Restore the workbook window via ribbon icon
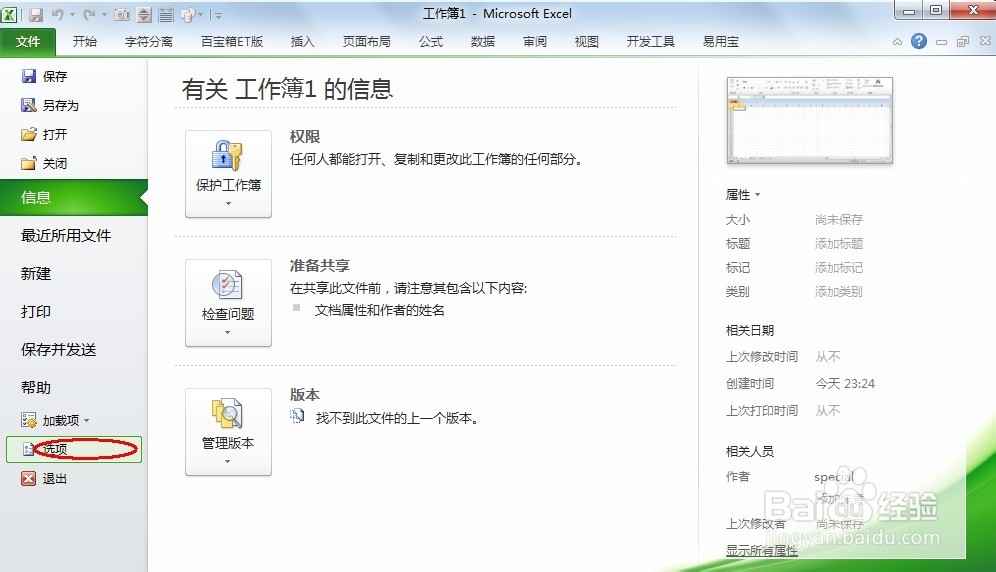Screen dimensions: 996x572 (963, 42)
